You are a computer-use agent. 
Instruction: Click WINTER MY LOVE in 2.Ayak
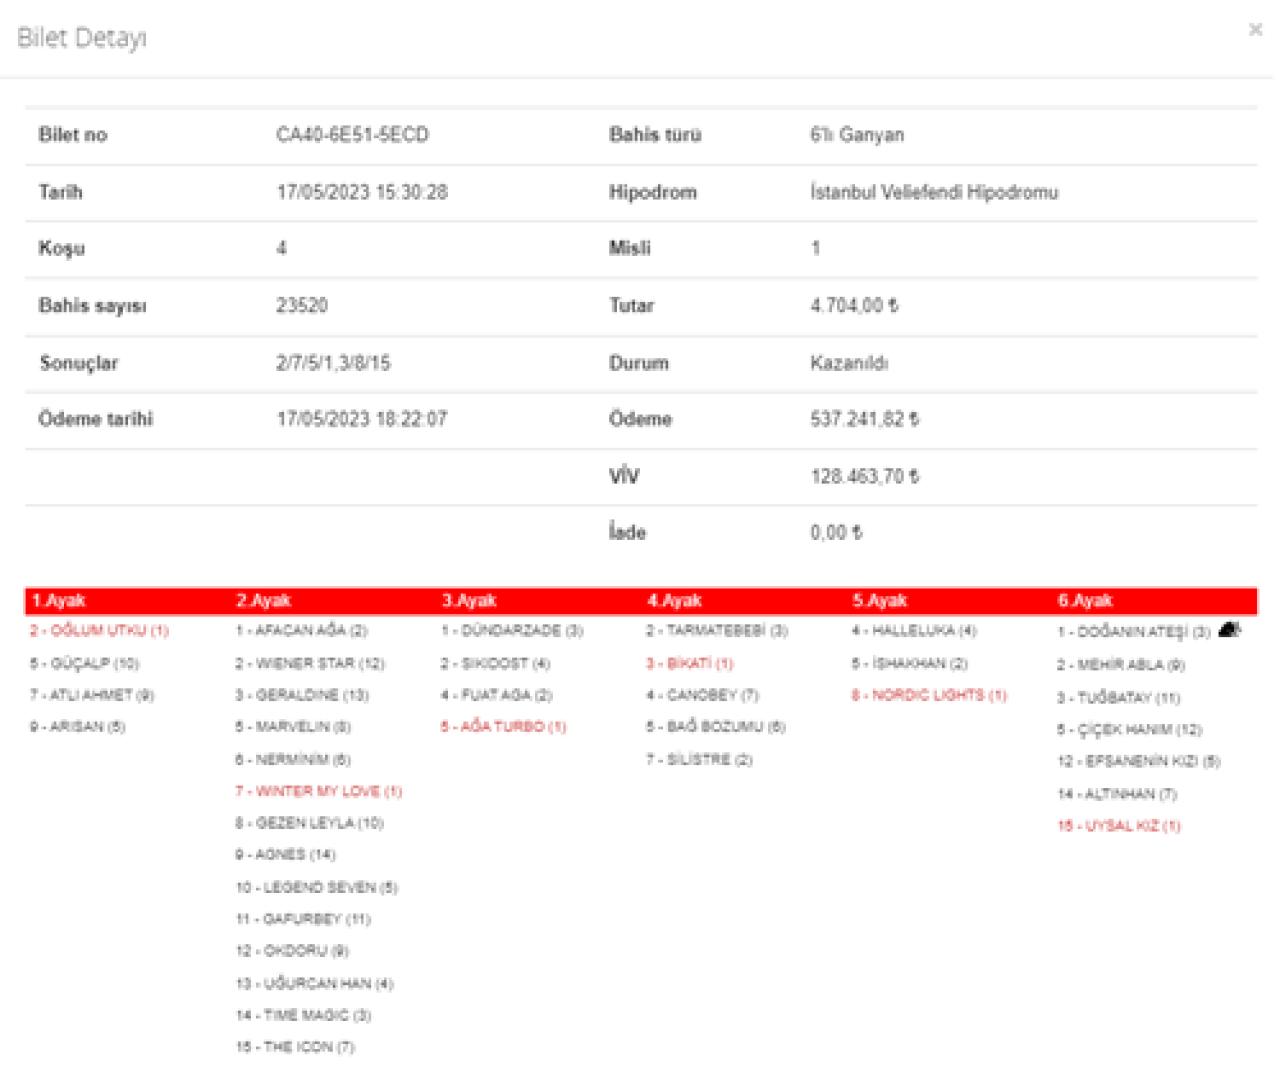[319, 791]
